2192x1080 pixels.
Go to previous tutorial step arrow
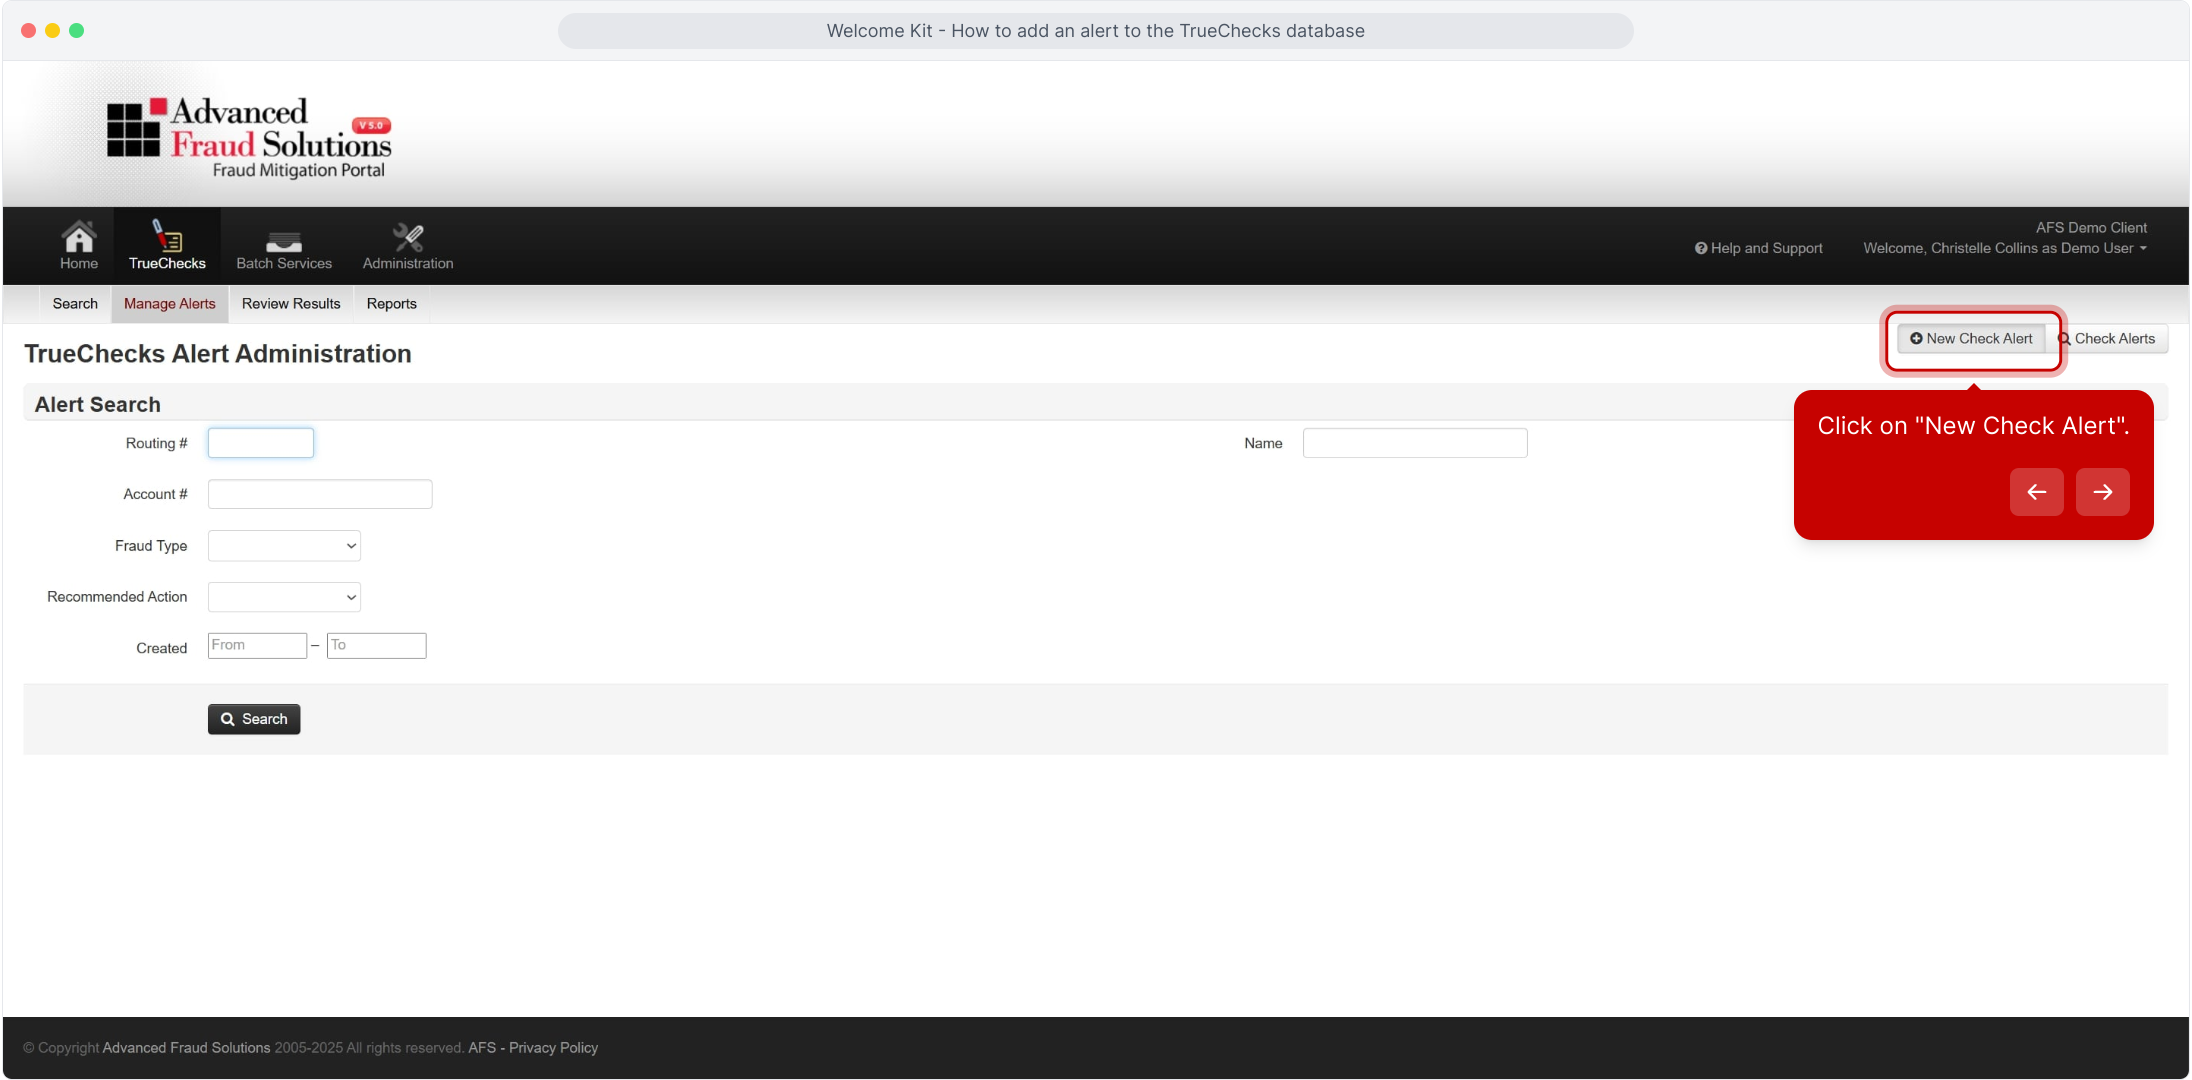(x=2037, y=492)
